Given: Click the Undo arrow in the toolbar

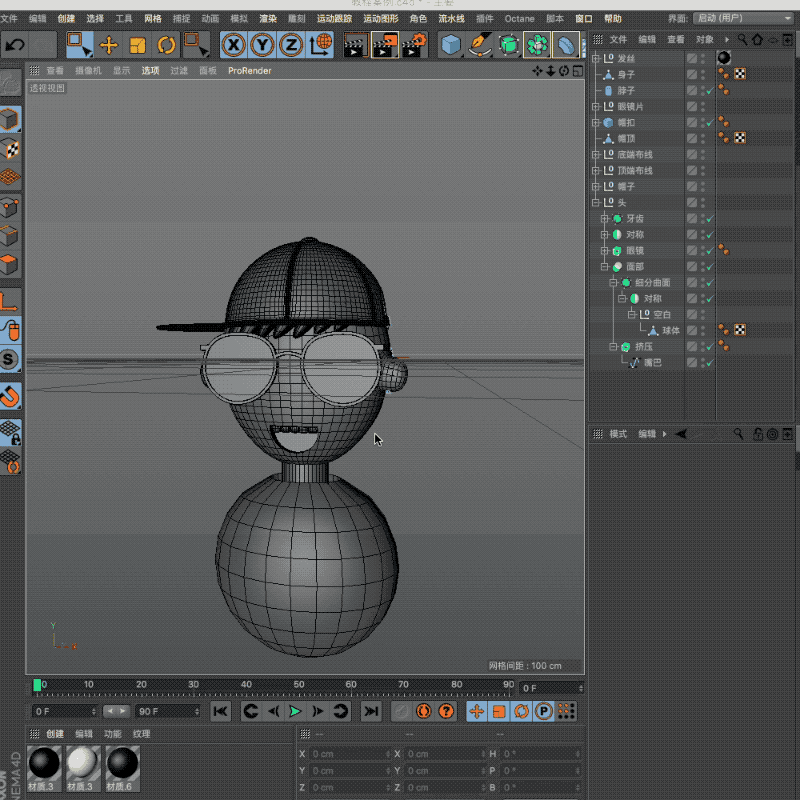Looking at the screenshot, I should pos(15,45).
